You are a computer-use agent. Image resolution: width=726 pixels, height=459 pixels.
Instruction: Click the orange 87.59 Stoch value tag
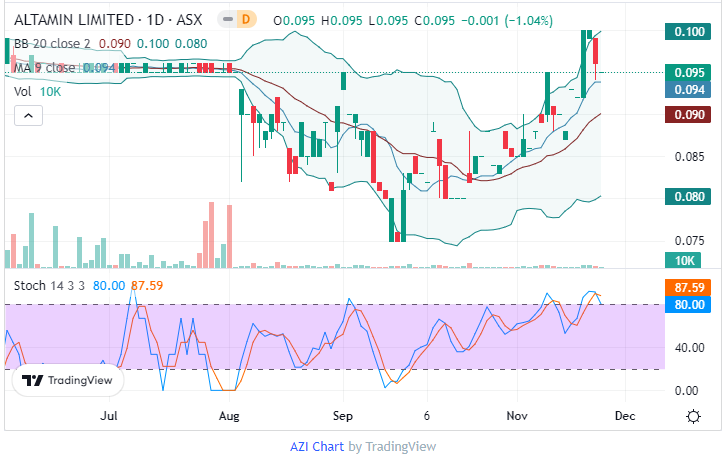point(686,285)
